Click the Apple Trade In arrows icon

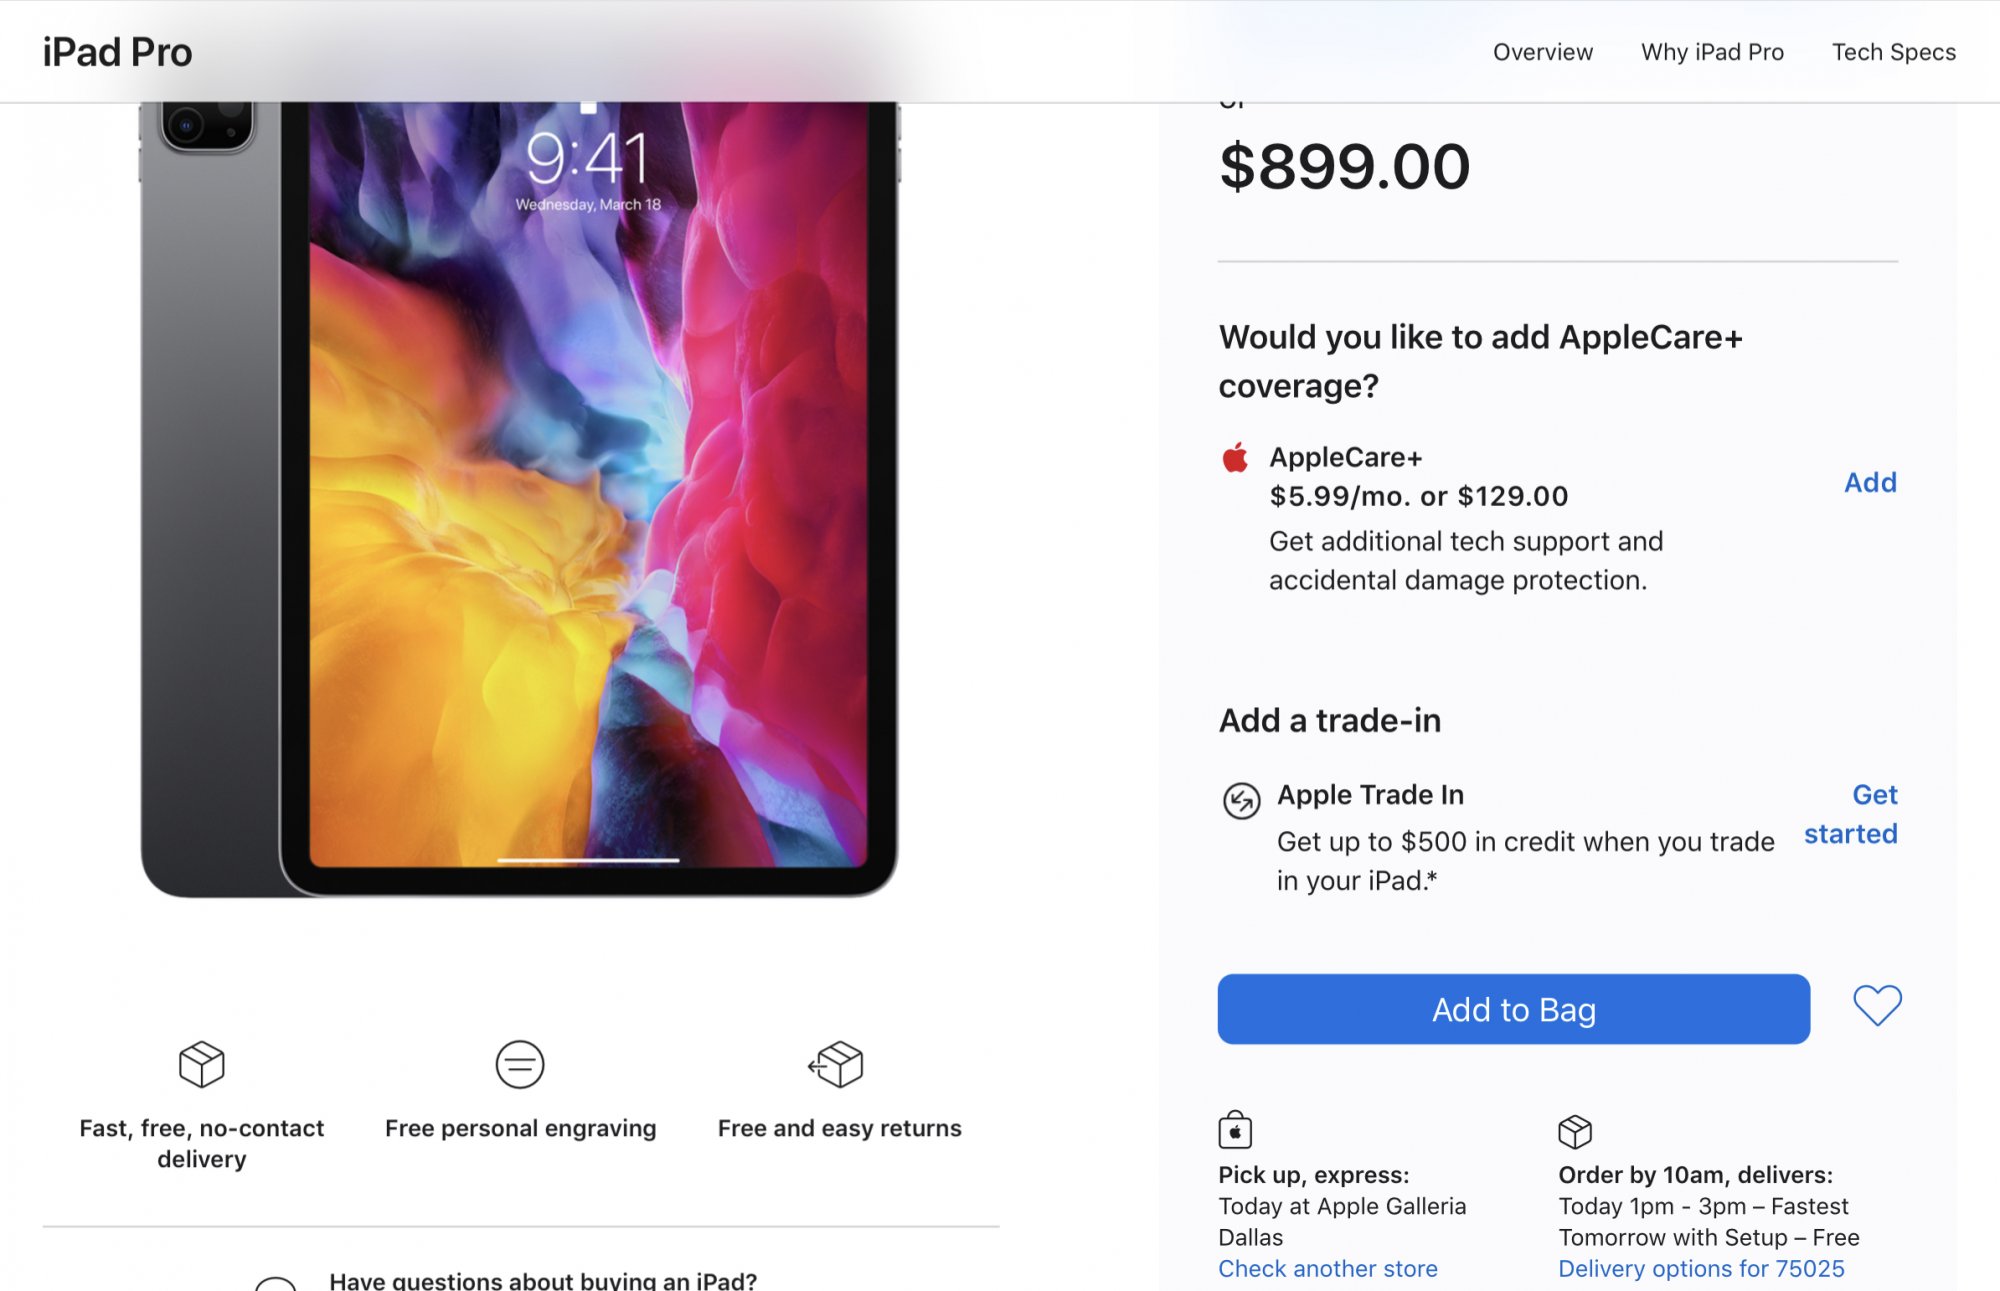click(x=1241, y=800)
